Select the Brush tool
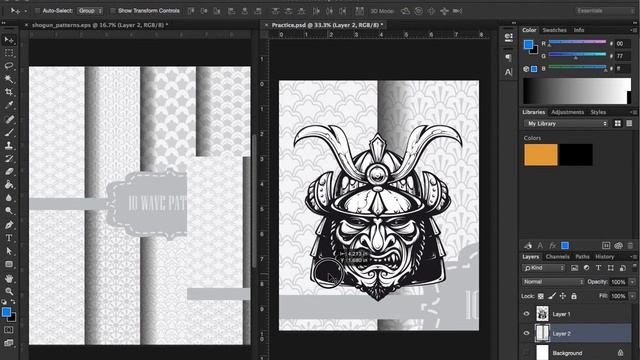Viewport: 640px width, 360px height. pyautogui.click(x=9, y=132)
